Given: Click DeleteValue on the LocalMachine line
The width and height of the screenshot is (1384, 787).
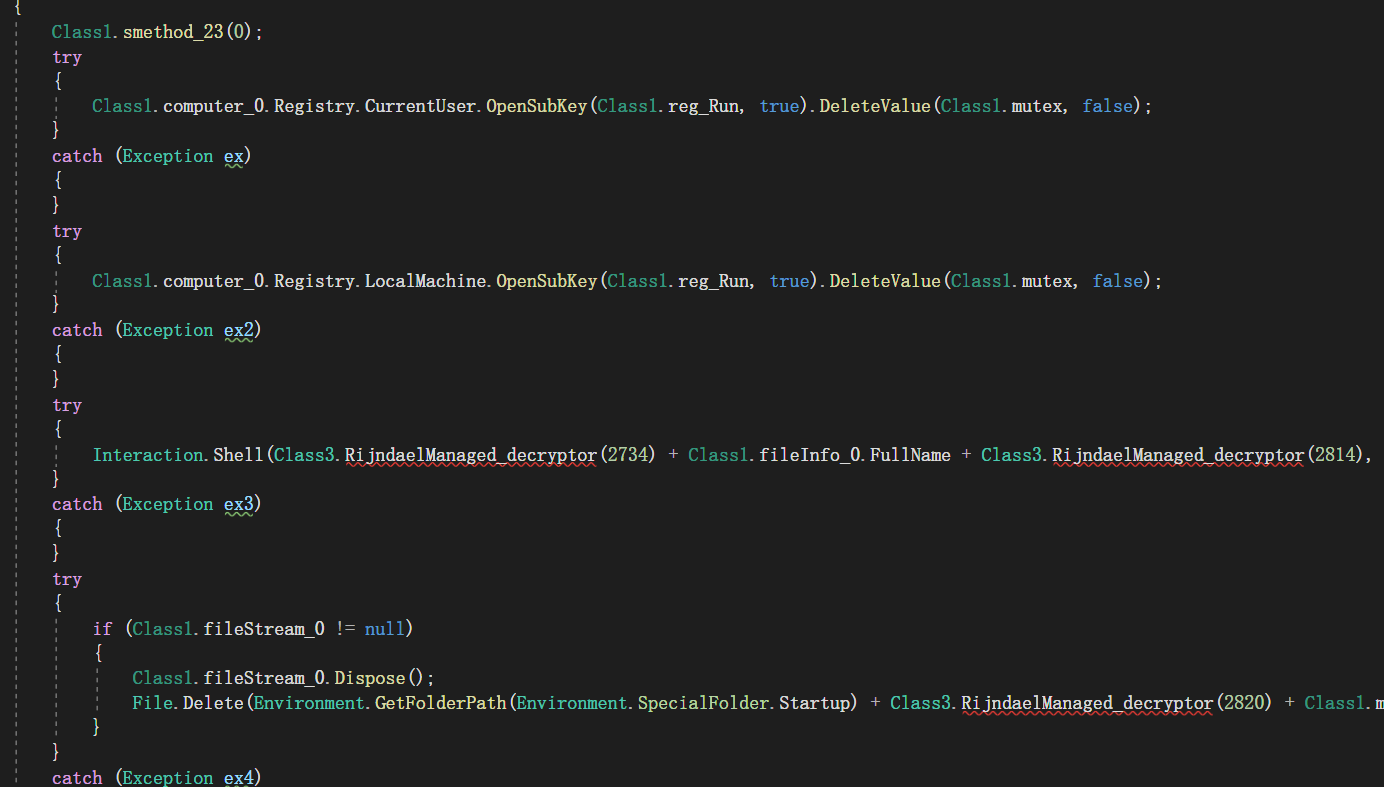Looking at the screenshot, I should (x=885, y=281).
